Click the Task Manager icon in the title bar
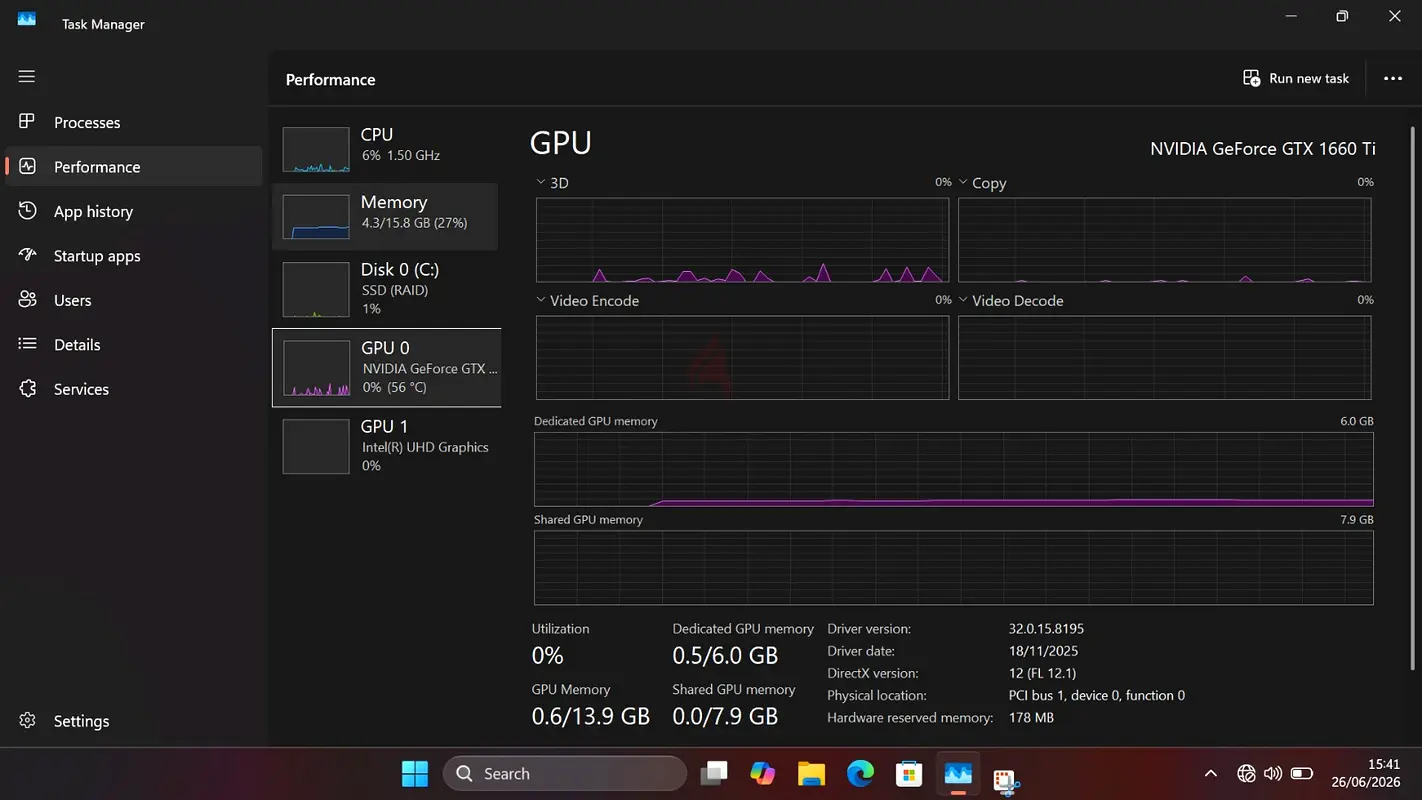This screenshot has height=800, width=1422. click(x=27, y=19)
